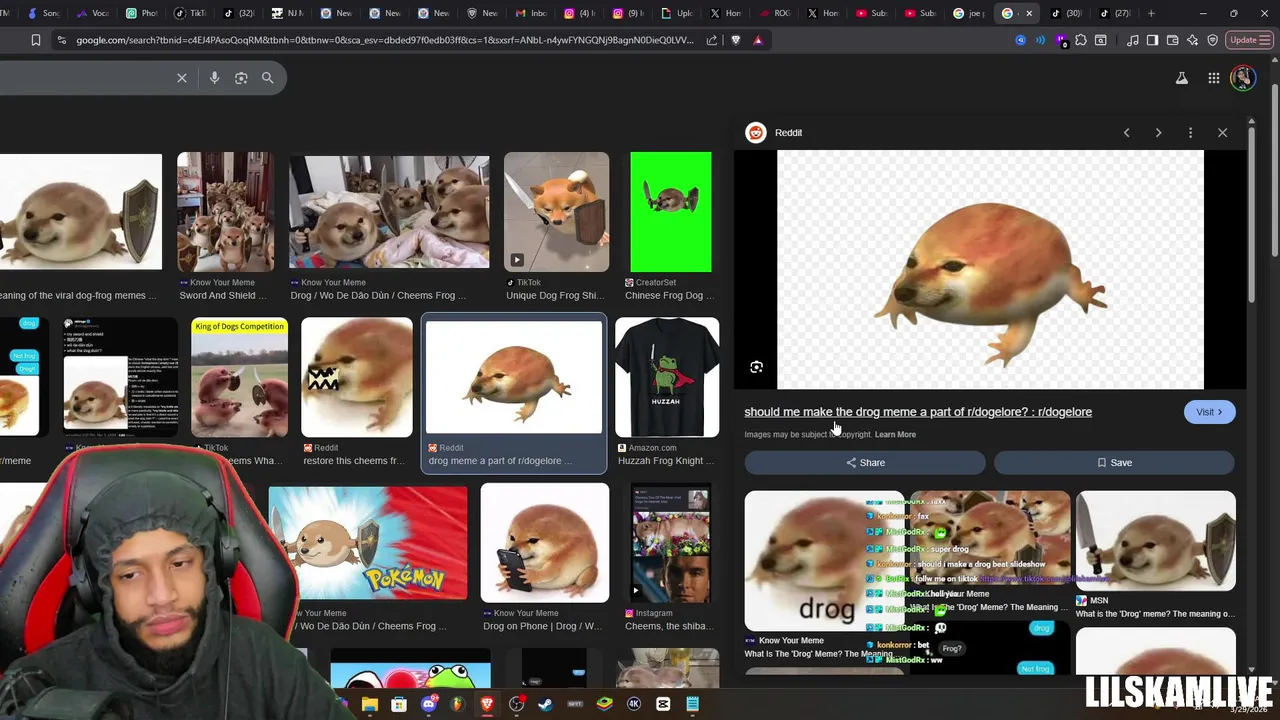The height and width of the screenshot is (720, 1280).
Task: Switch to the Uplo browser tab
Action: [x=676, y=13]
